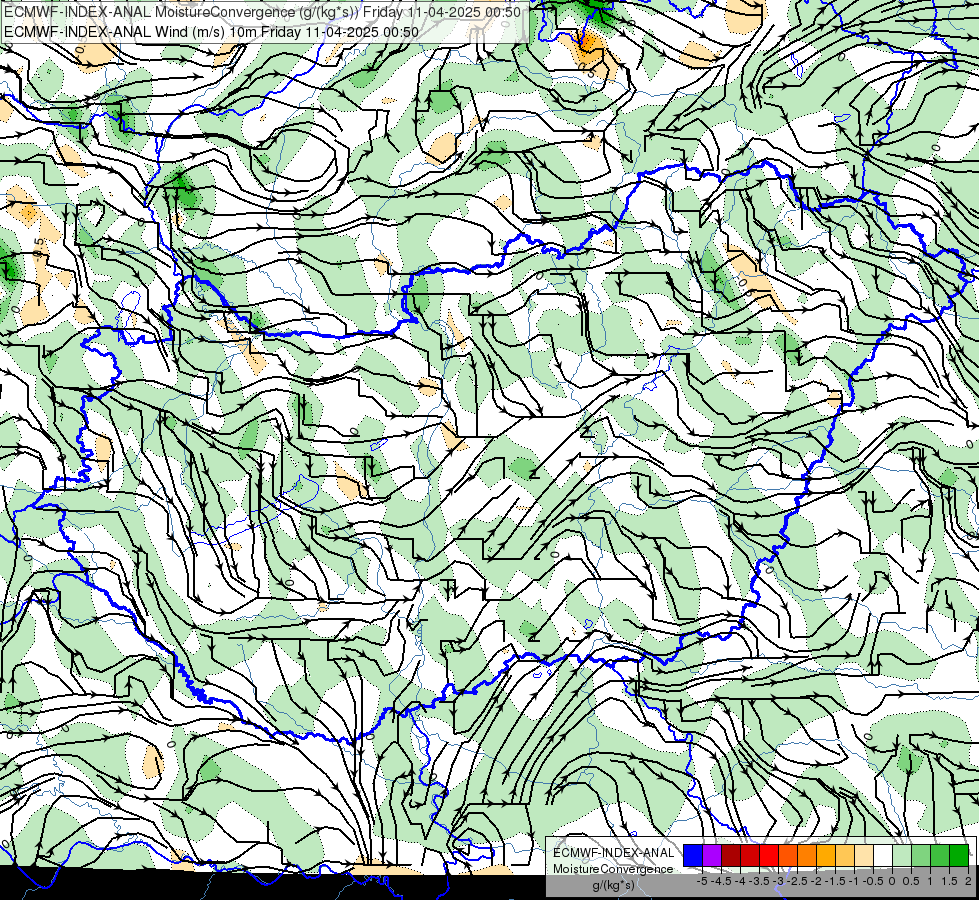979x900 pixels.
Task: Click the g/(kg*s) unit label in legend
Action: (x=613, y=885)
